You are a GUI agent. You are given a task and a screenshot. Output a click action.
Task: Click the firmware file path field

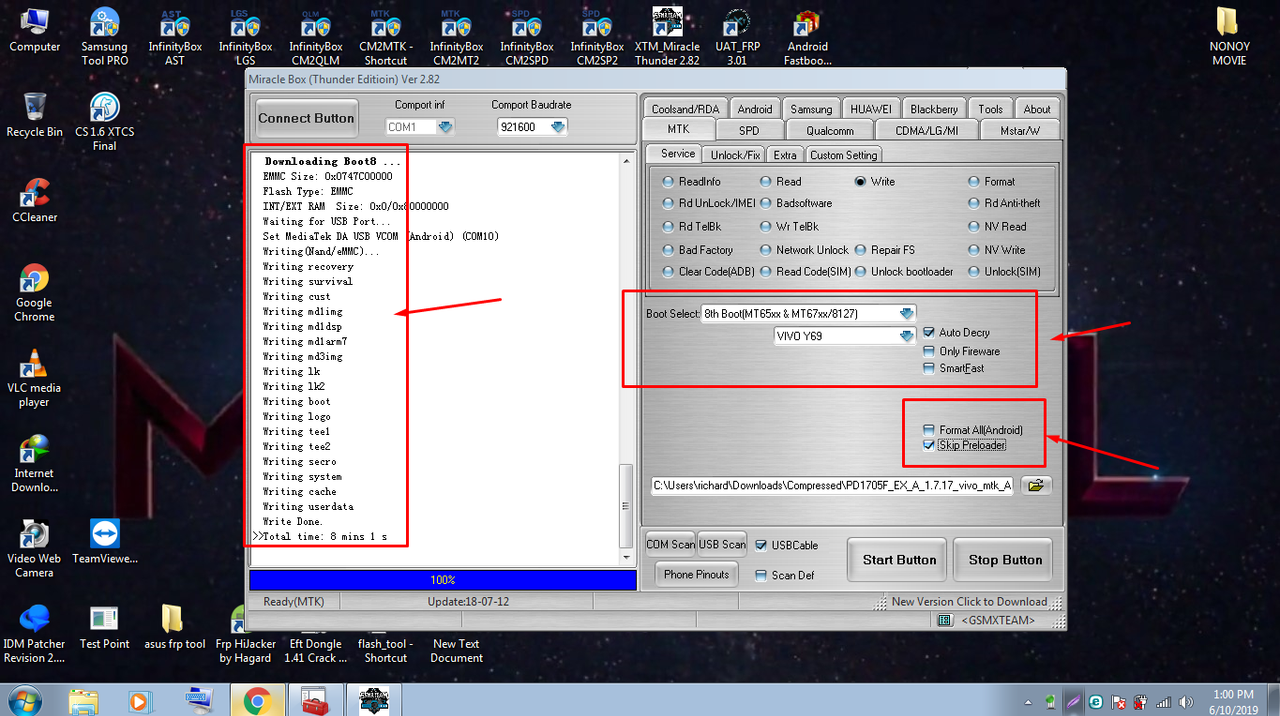(x=833, y=485)
